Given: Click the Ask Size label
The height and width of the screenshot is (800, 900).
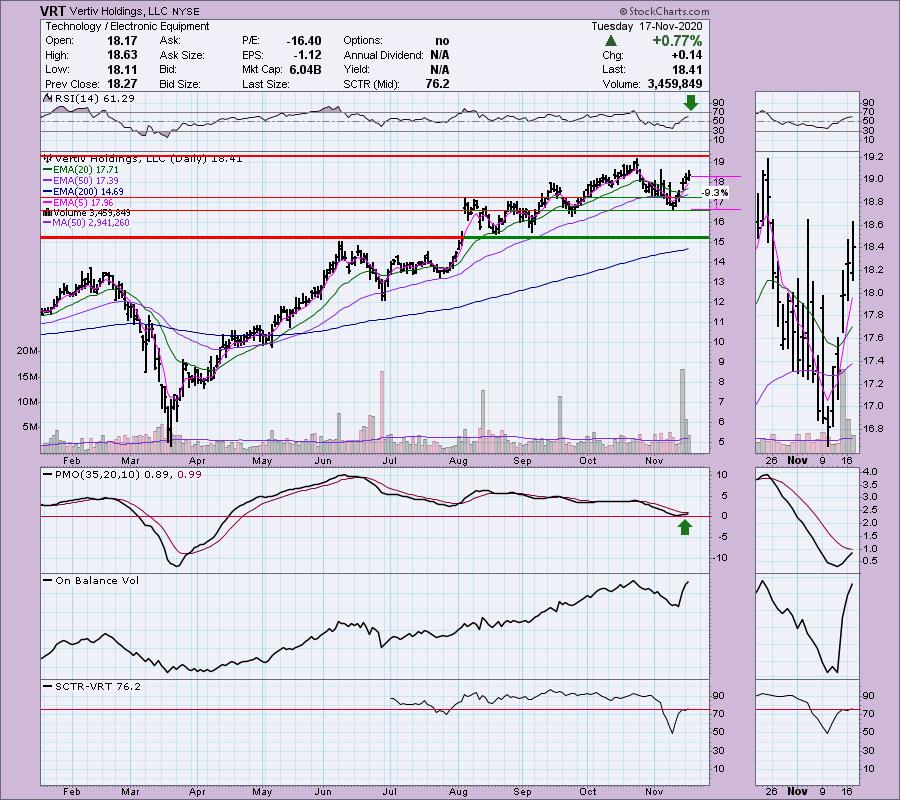Looking at the screenshot, I should pyautogui.click(x=182, y=55).
